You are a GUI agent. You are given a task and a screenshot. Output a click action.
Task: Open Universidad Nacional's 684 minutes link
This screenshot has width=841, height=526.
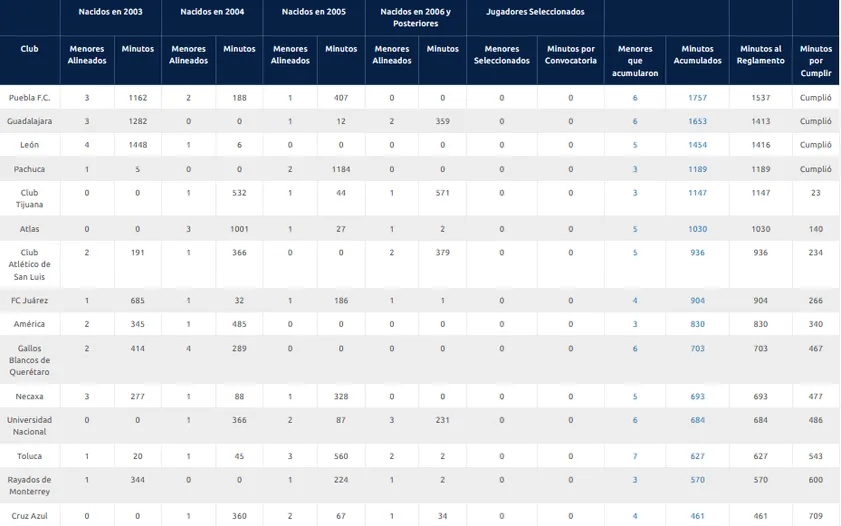(x=697, y=420)
